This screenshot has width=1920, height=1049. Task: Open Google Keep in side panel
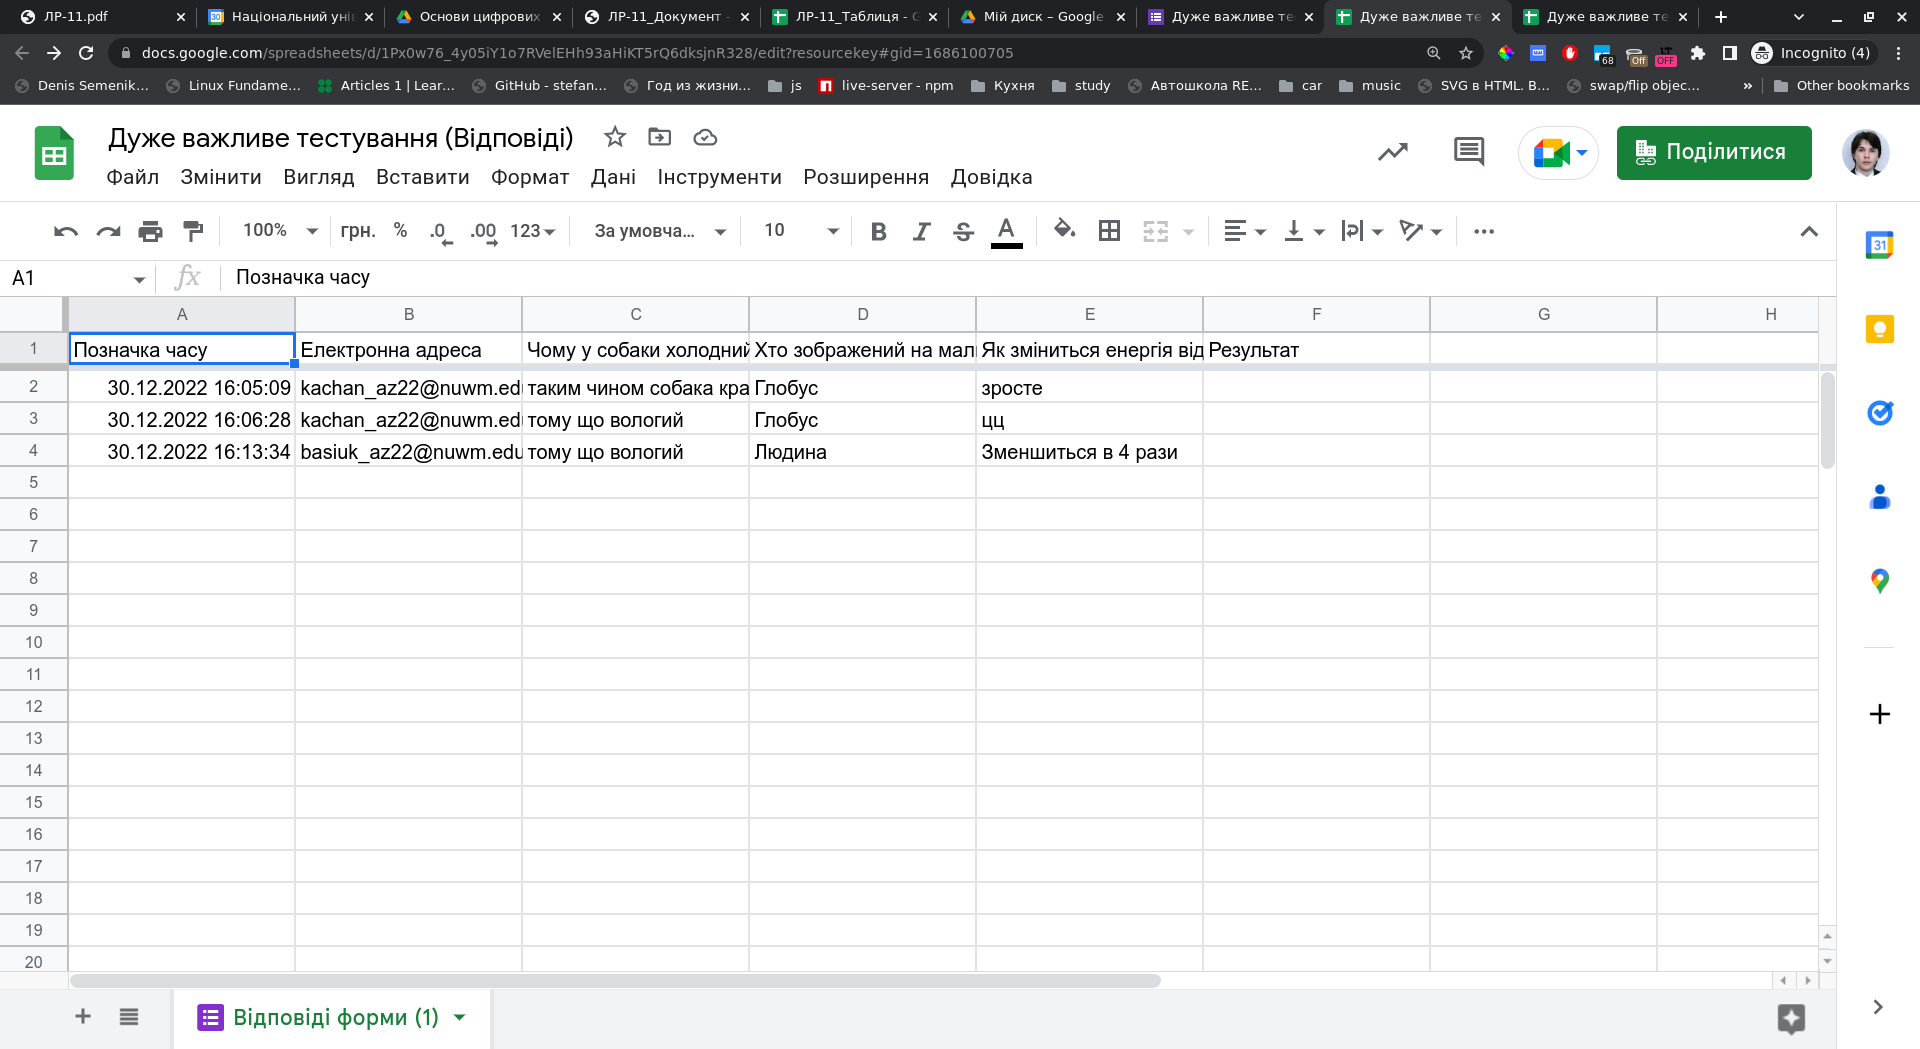(1879, 329)
